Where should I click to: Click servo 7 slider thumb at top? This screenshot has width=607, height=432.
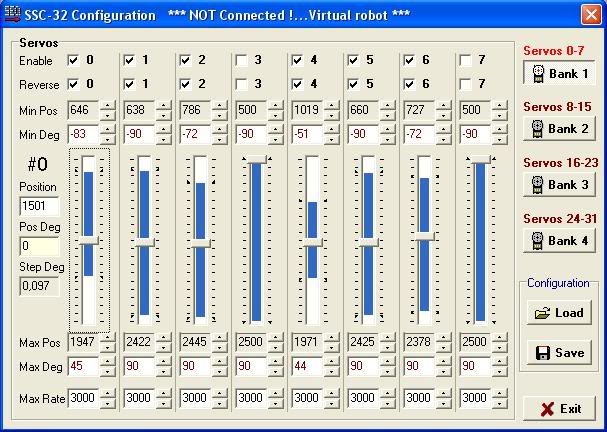point(480,159)
